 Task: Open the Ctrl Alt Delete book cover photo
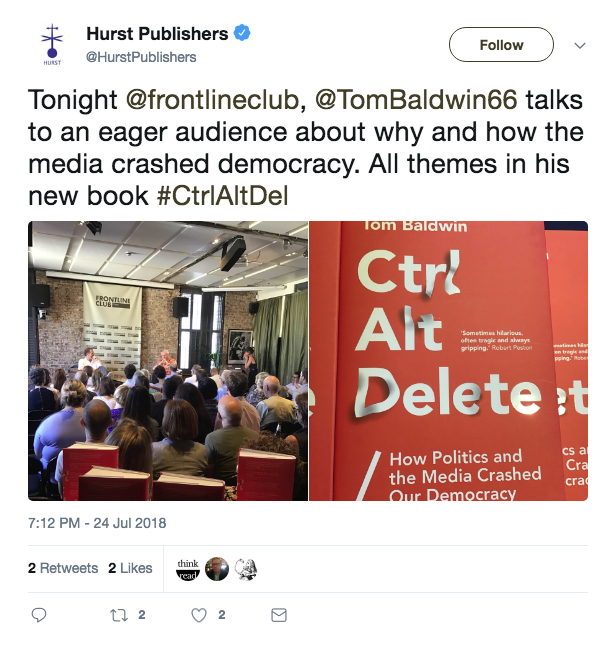click(449, 361)
